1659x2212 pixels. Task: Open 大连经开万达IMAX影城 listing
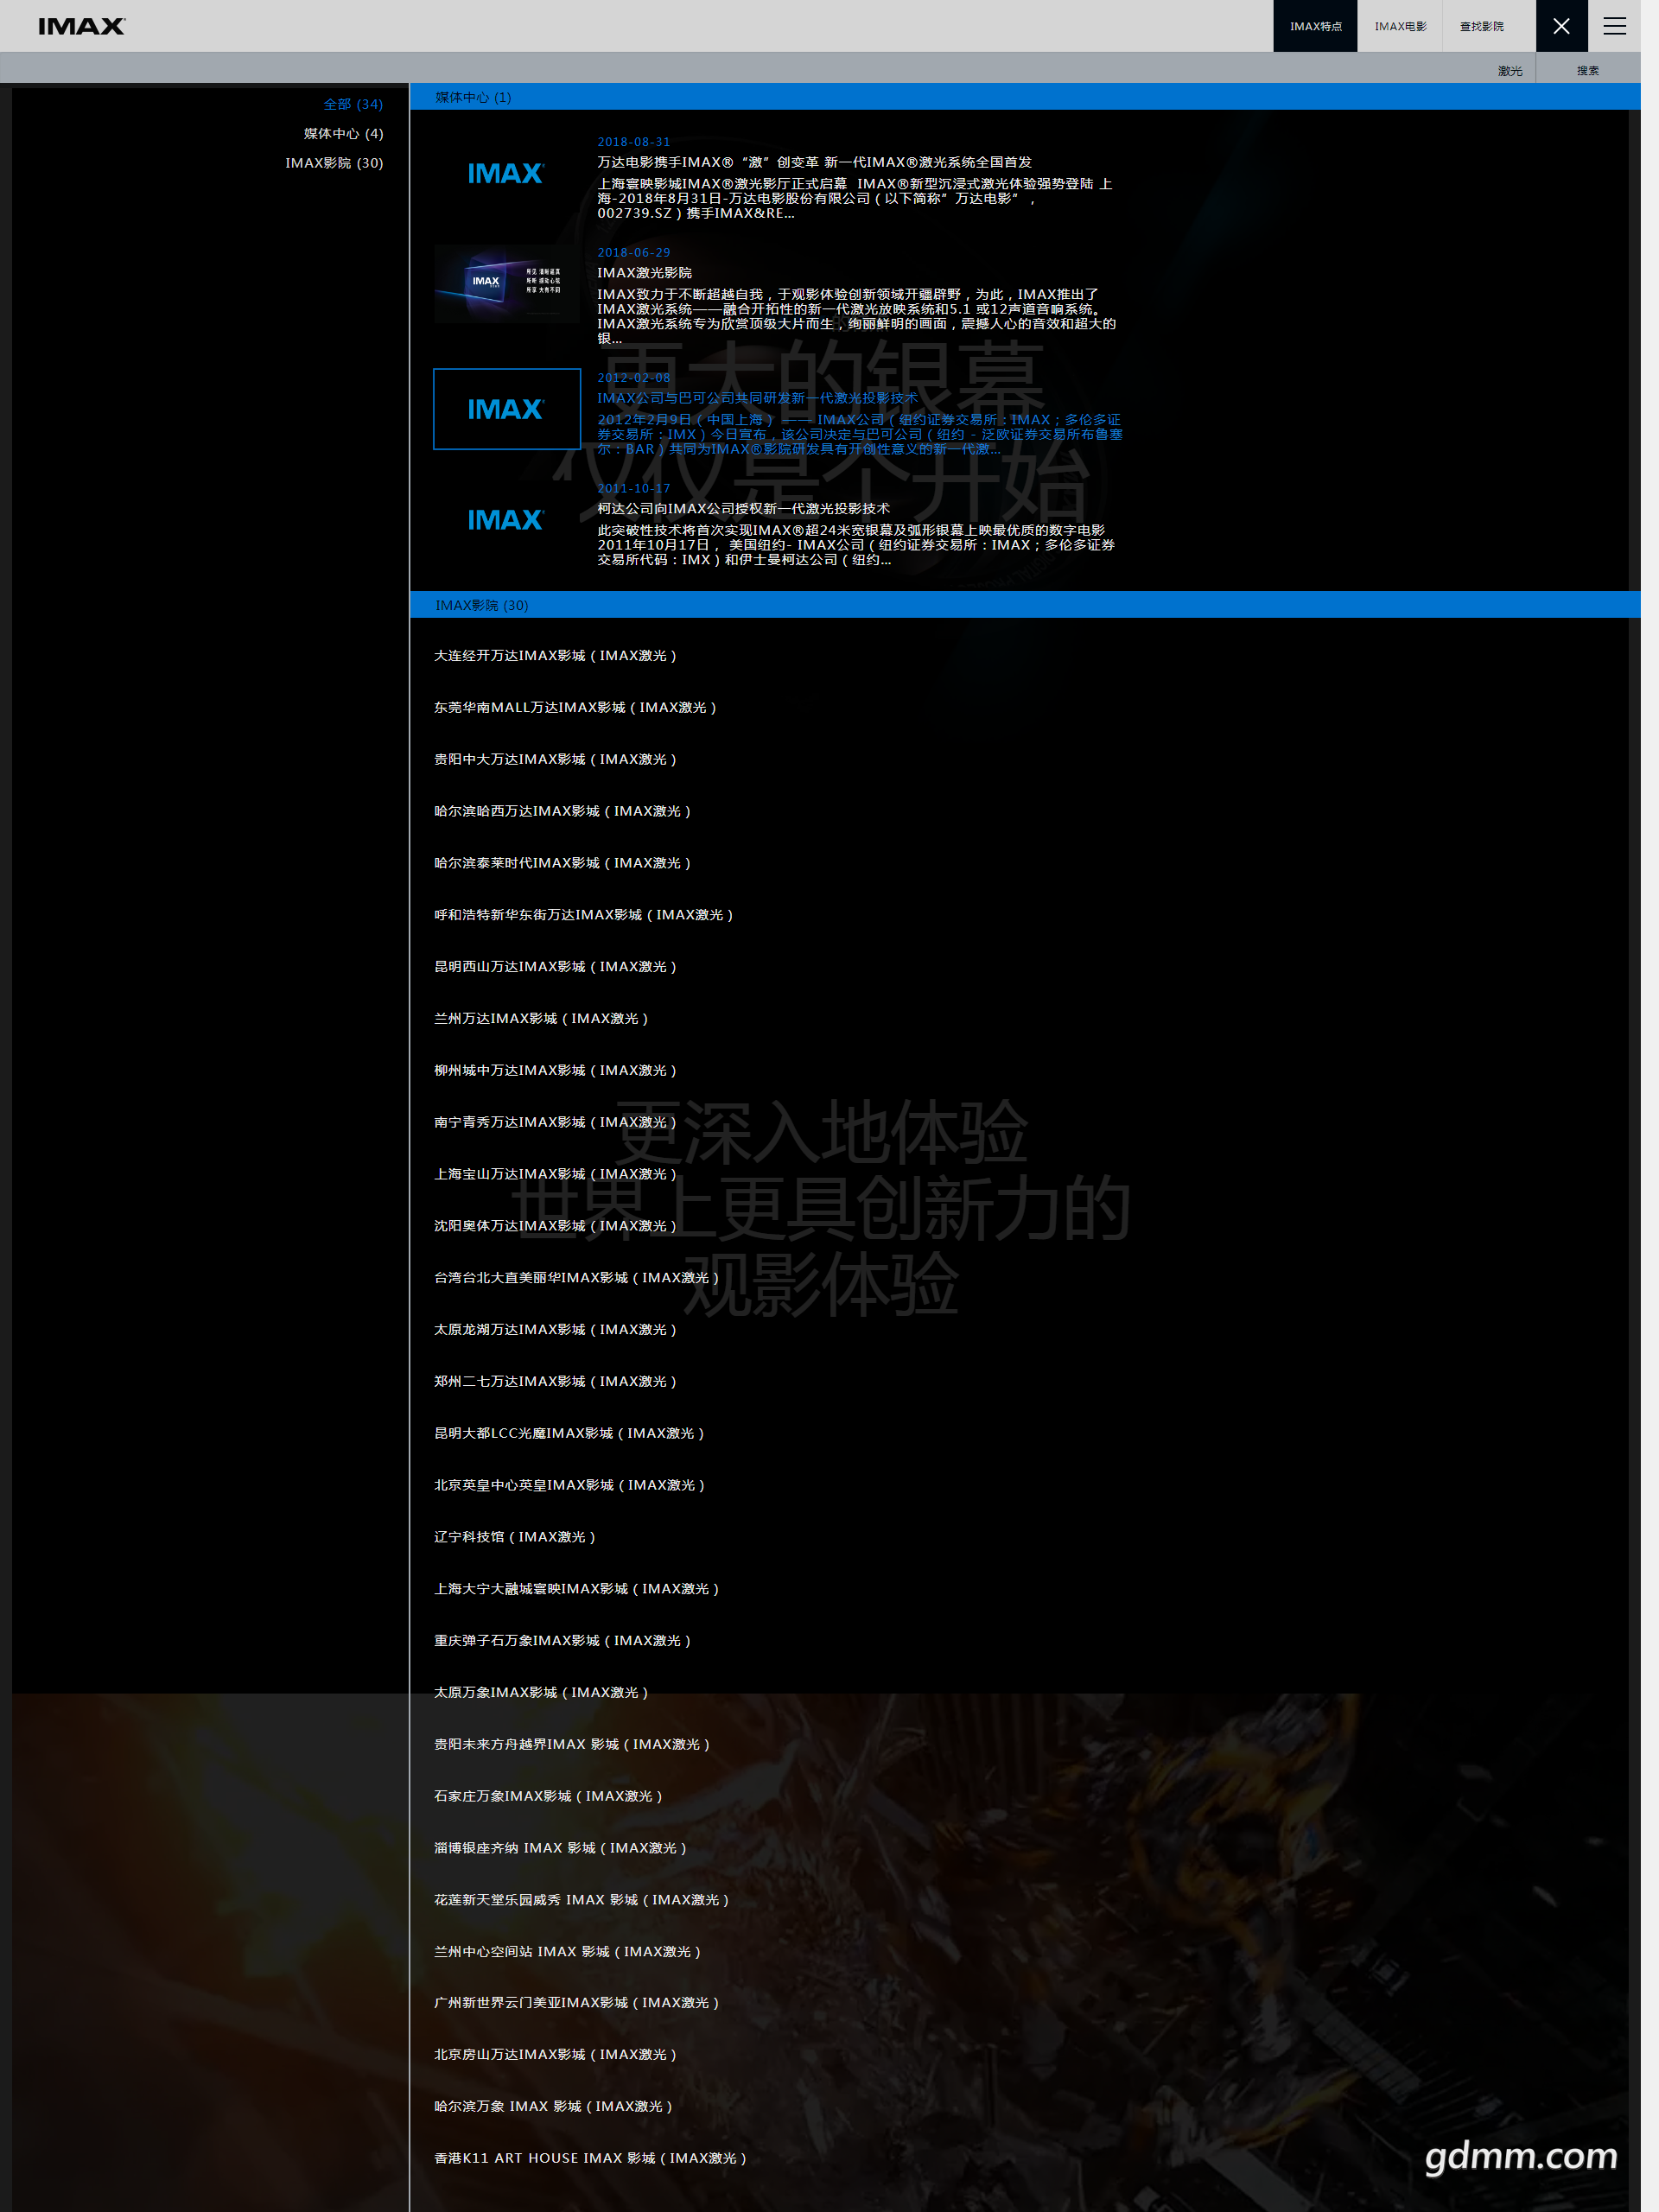555,655
